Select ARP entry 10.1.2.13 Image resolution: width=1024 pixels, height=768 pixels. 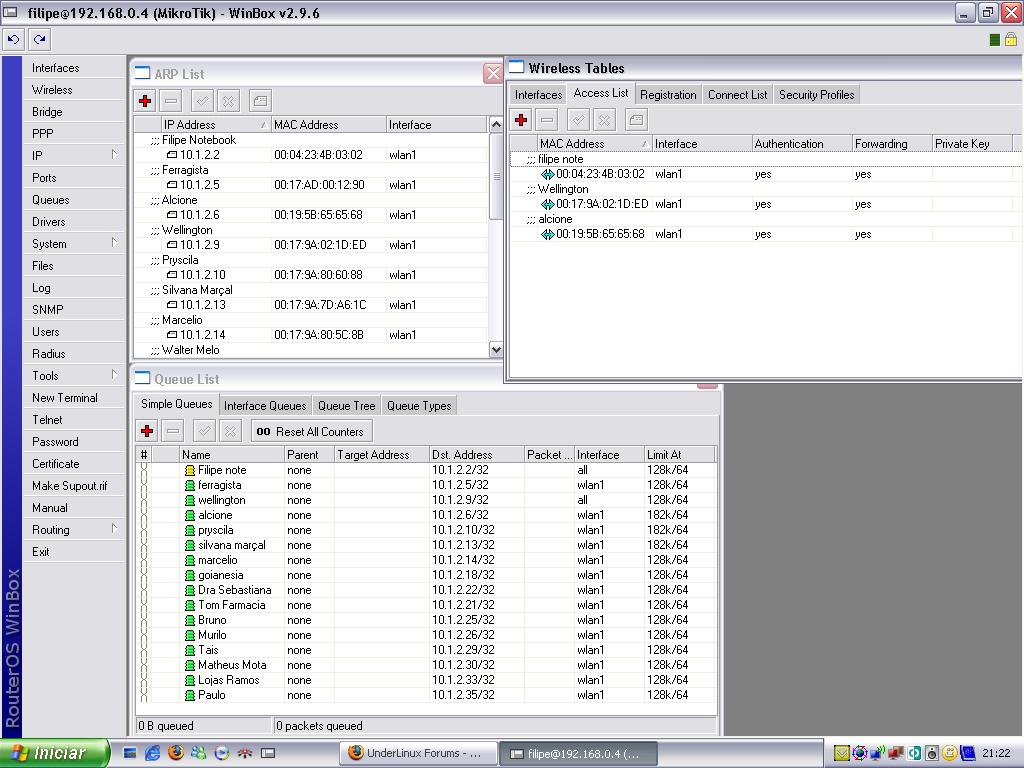coord(312,305)
